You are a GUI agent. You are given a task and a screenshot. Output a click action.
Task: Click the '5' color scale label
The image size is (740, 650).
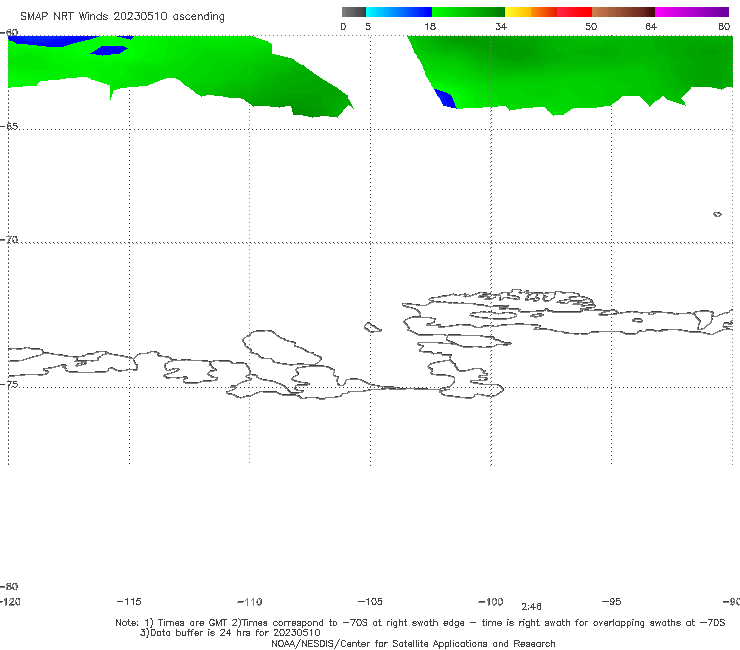[368, 27]
